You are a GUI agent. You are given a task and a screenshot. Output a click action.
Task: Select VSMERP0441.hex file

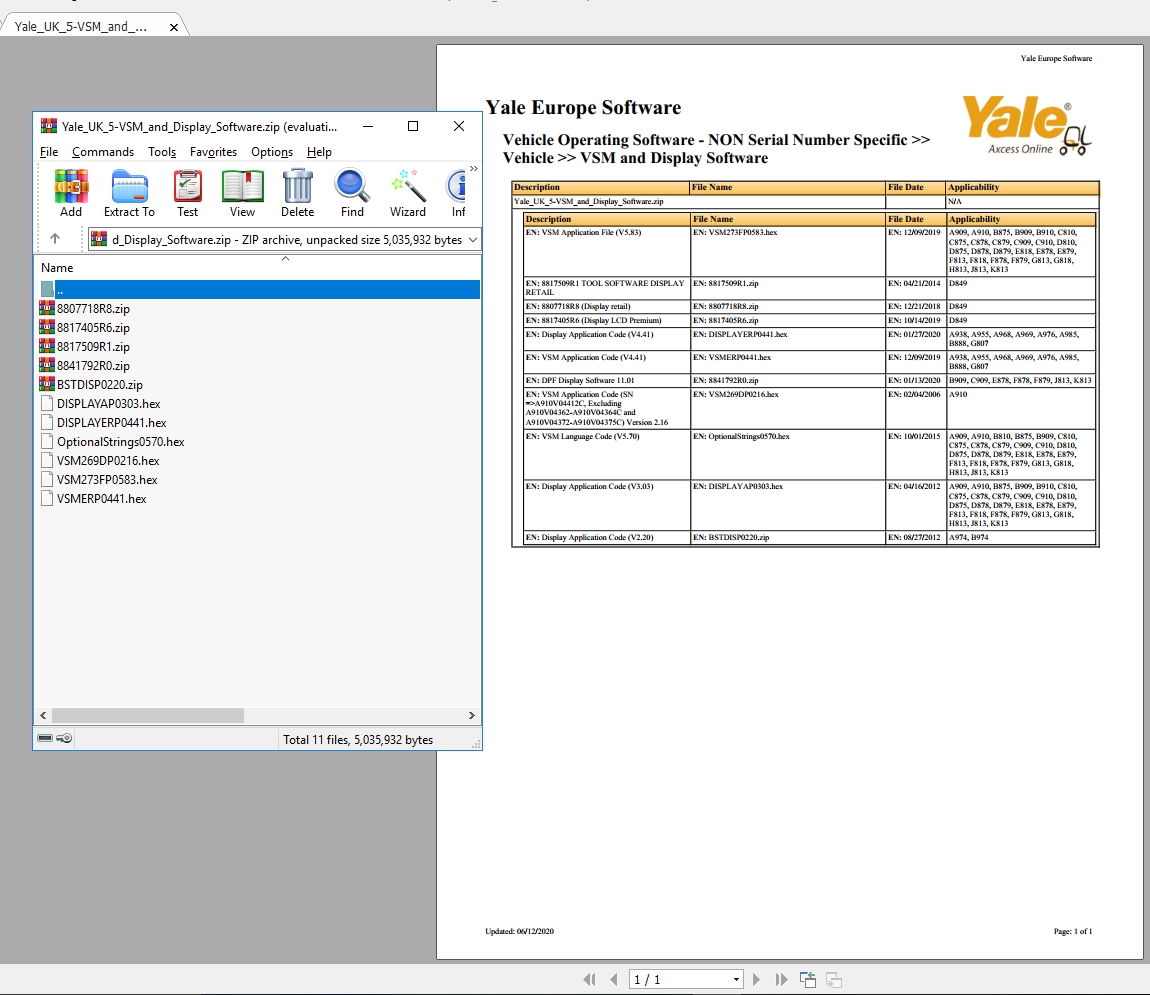point(102,499)
